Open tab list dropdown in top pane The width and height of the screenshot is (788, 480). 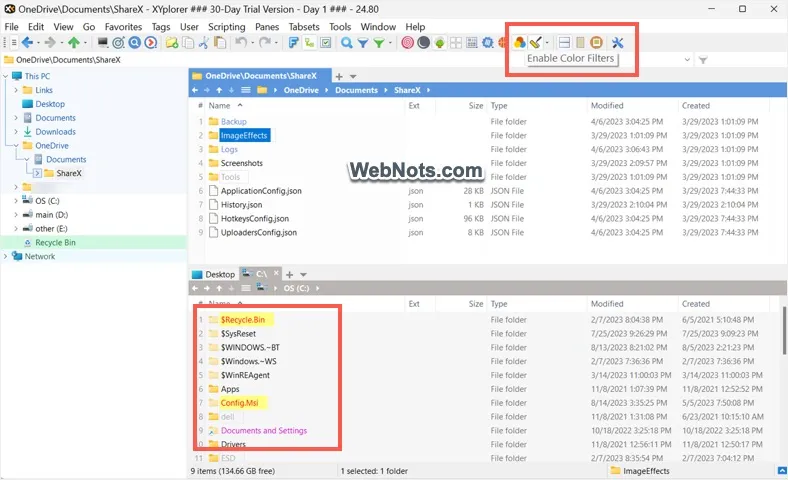(x=353, y=77)
